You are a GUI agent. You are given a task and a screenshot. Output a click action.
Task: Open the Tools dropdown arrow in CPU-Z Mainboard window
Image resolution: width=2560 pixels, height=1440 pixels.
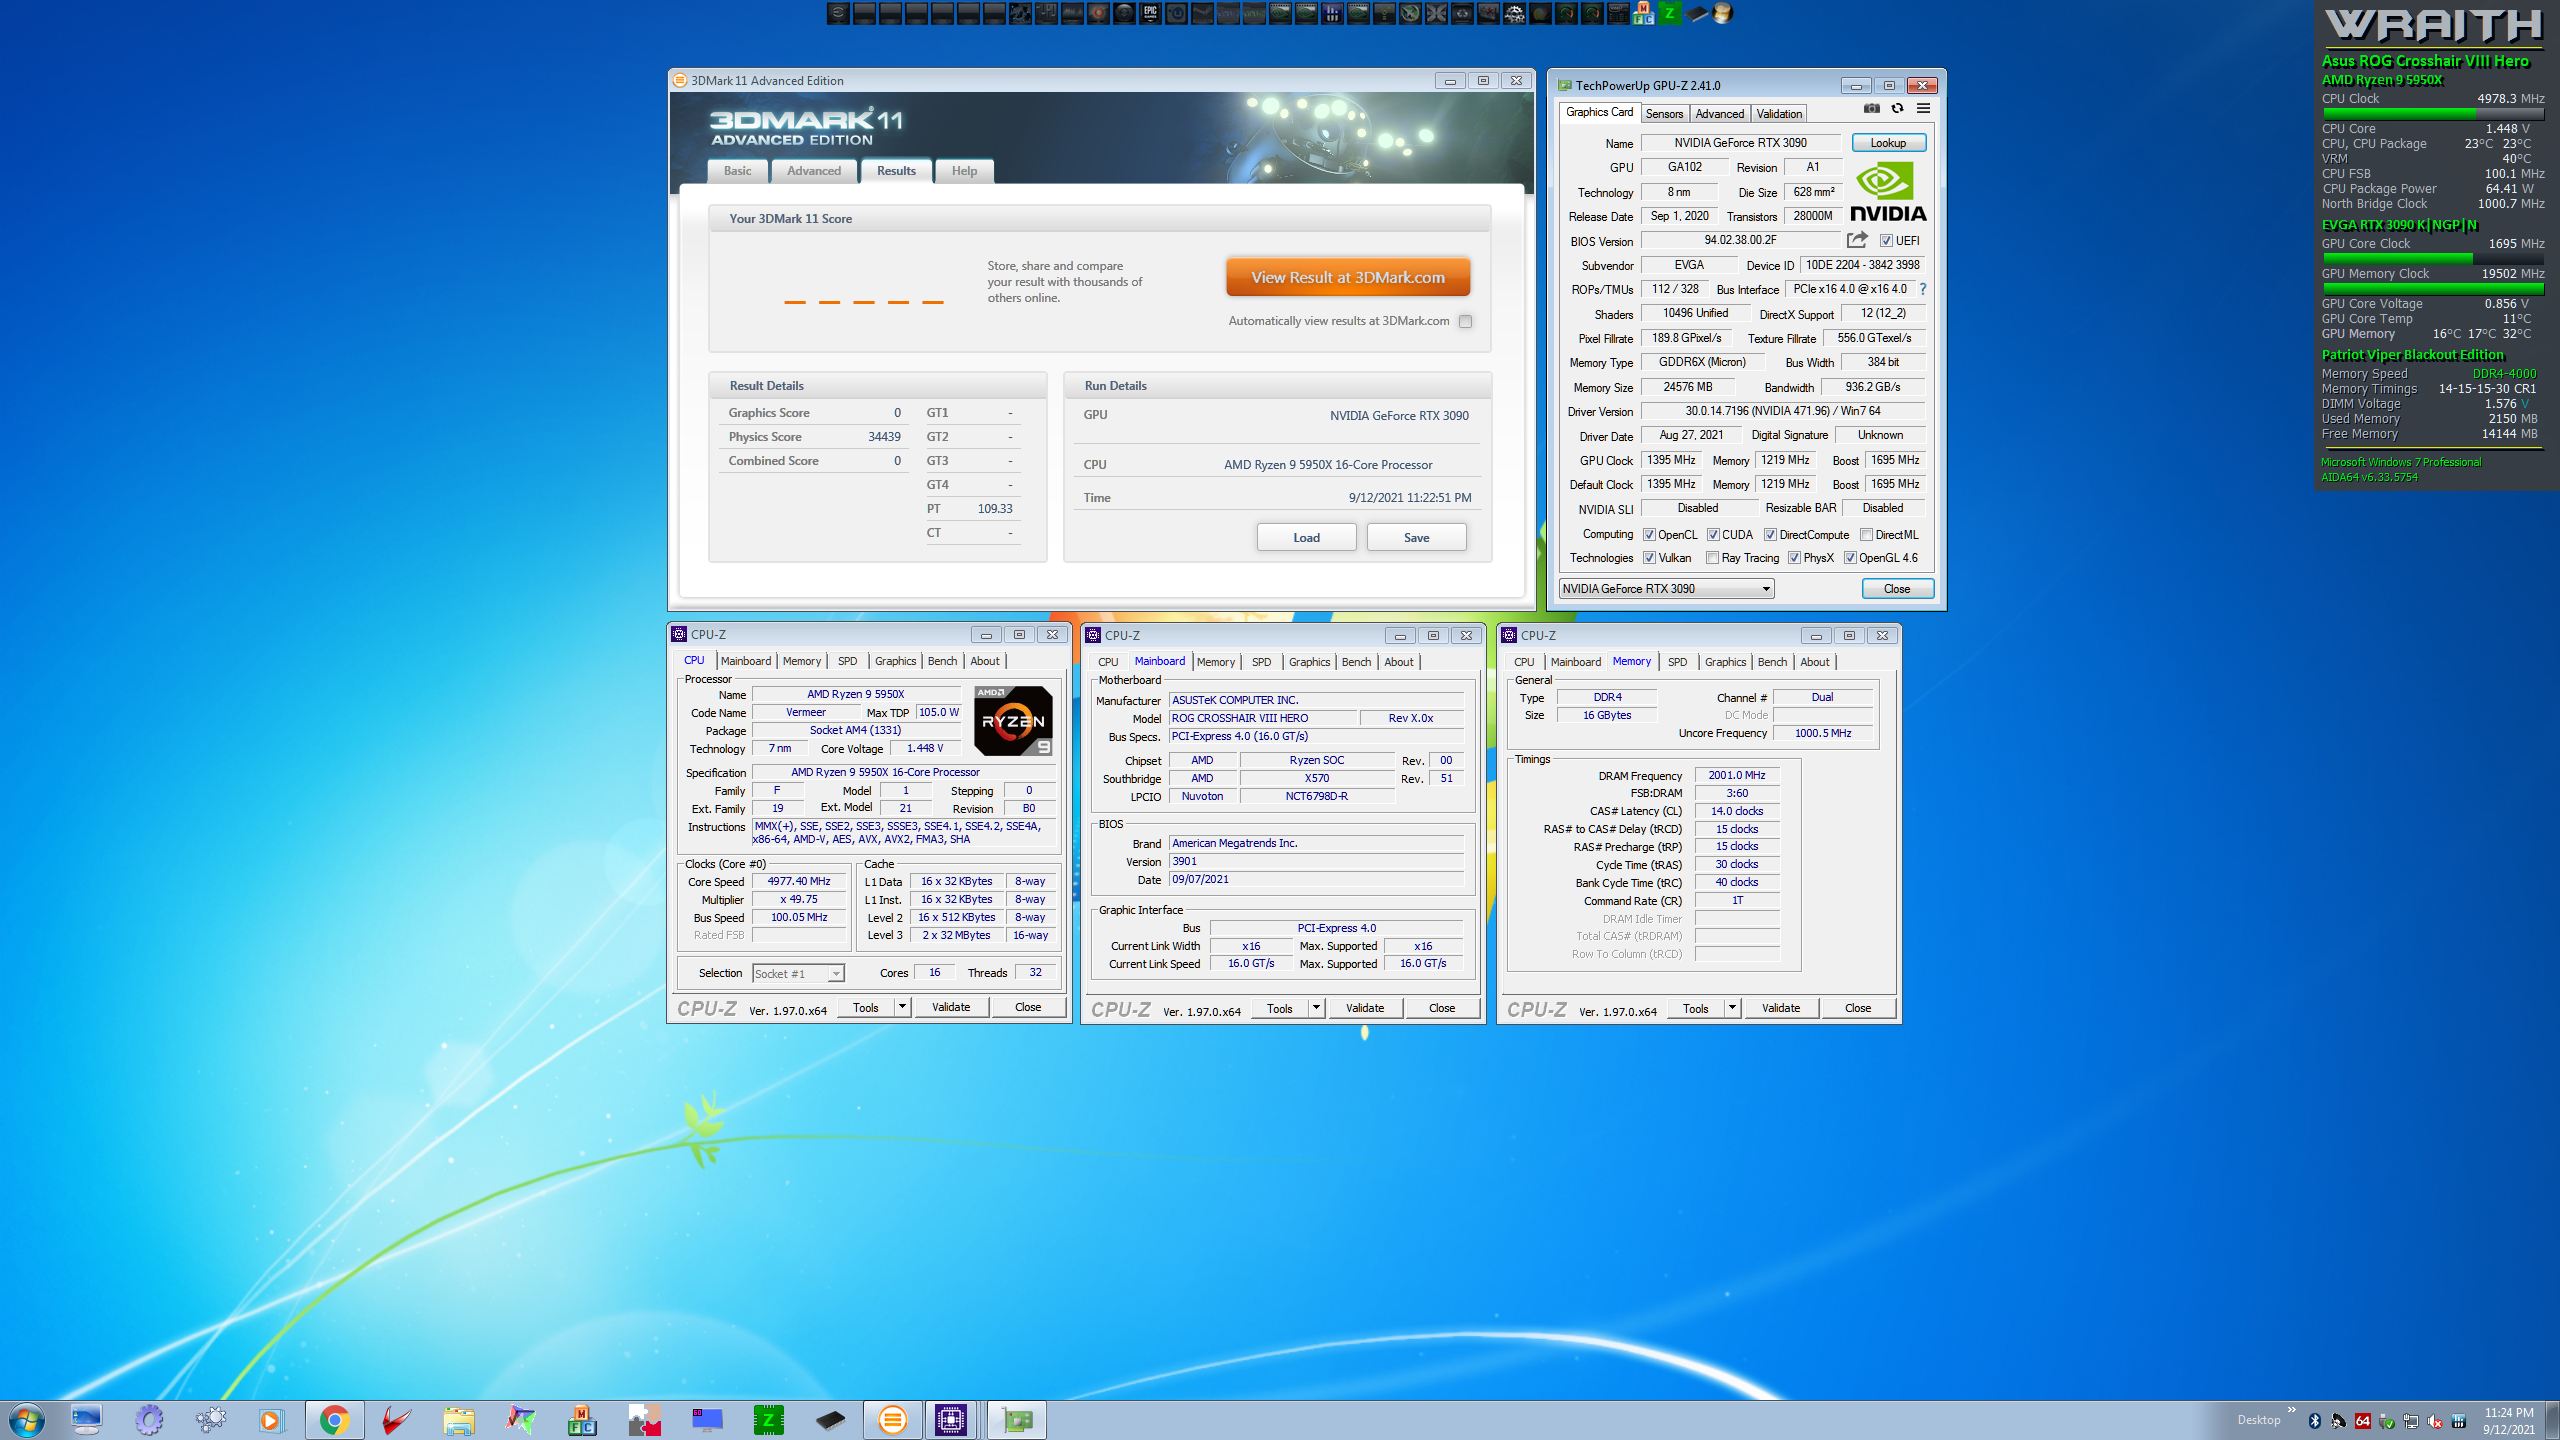click(1316, 1008)
